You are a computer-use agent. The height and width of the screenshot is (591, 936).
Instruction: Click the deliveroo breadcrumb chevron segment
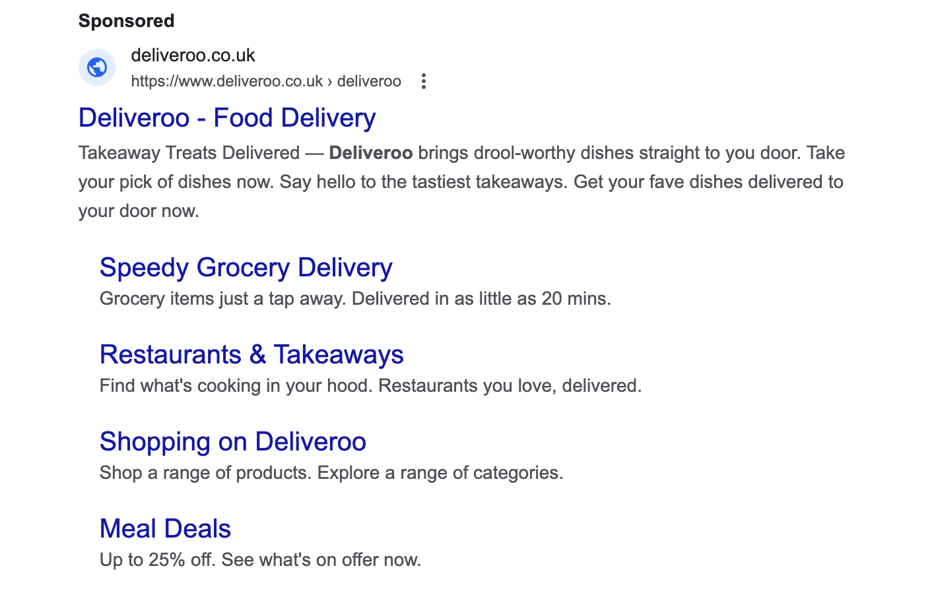click(x=366, y=81)
